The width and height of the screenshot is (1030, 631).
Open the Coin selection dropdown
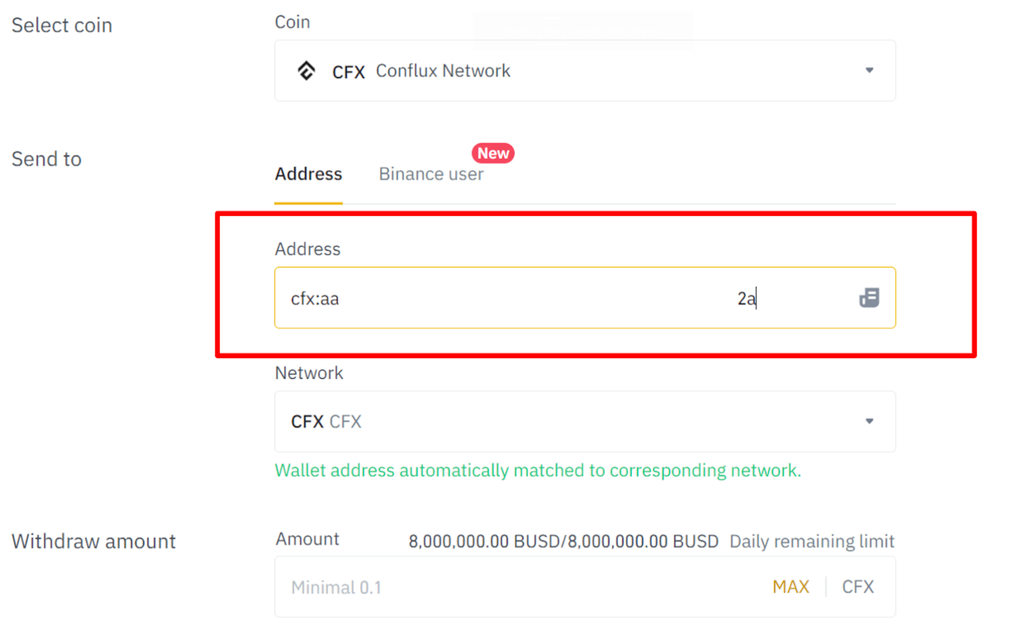tap(585, 70)
